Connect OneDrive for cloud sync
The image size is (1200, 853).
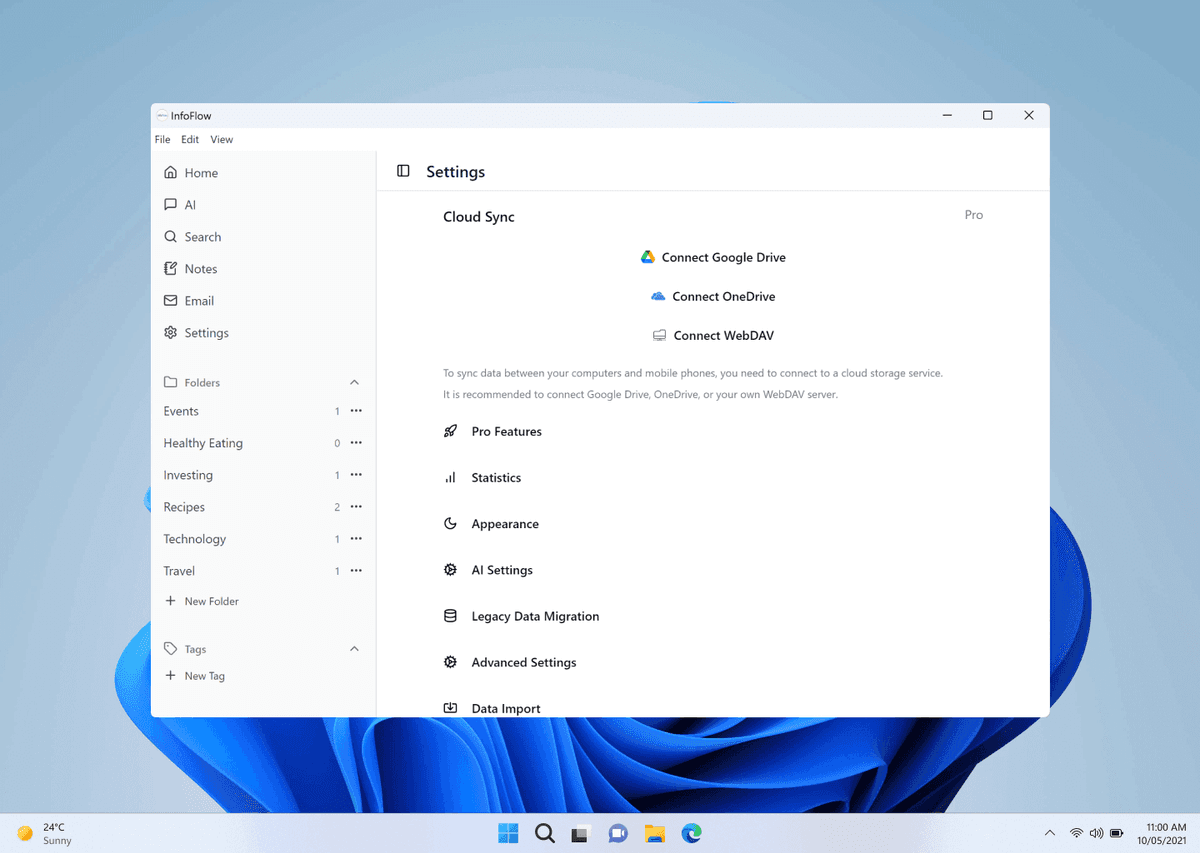[x=713, y=297]
